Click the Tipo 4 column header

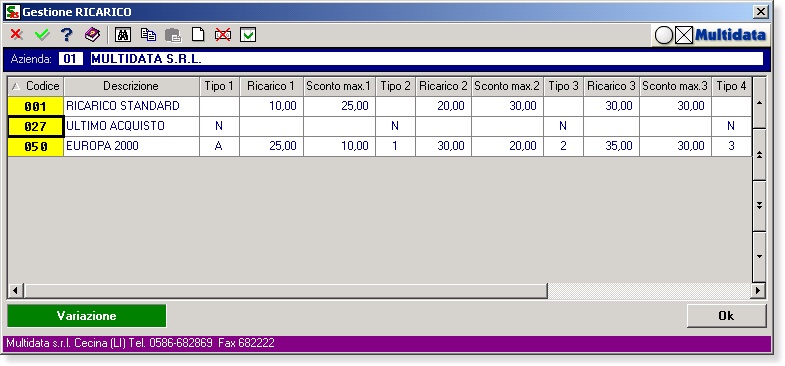(x=731, y=86)
